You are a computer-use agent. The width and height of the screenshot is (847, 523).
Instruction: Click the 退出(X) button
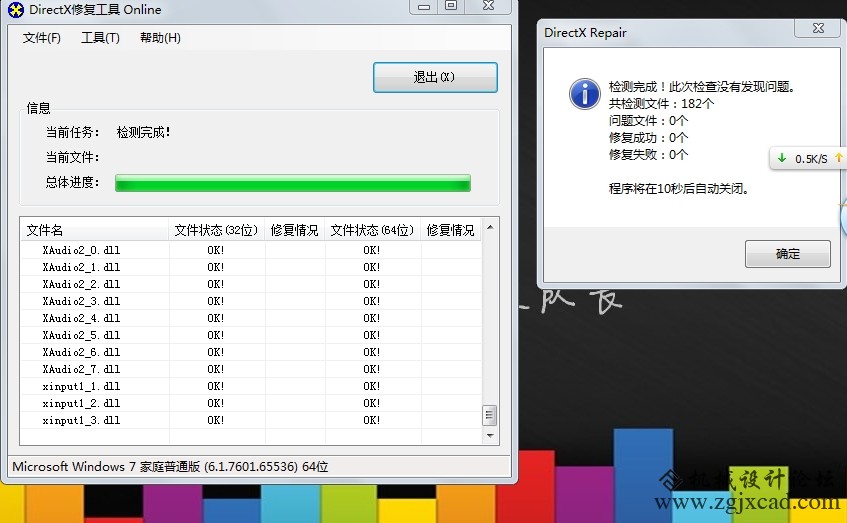tap(435, 77)
